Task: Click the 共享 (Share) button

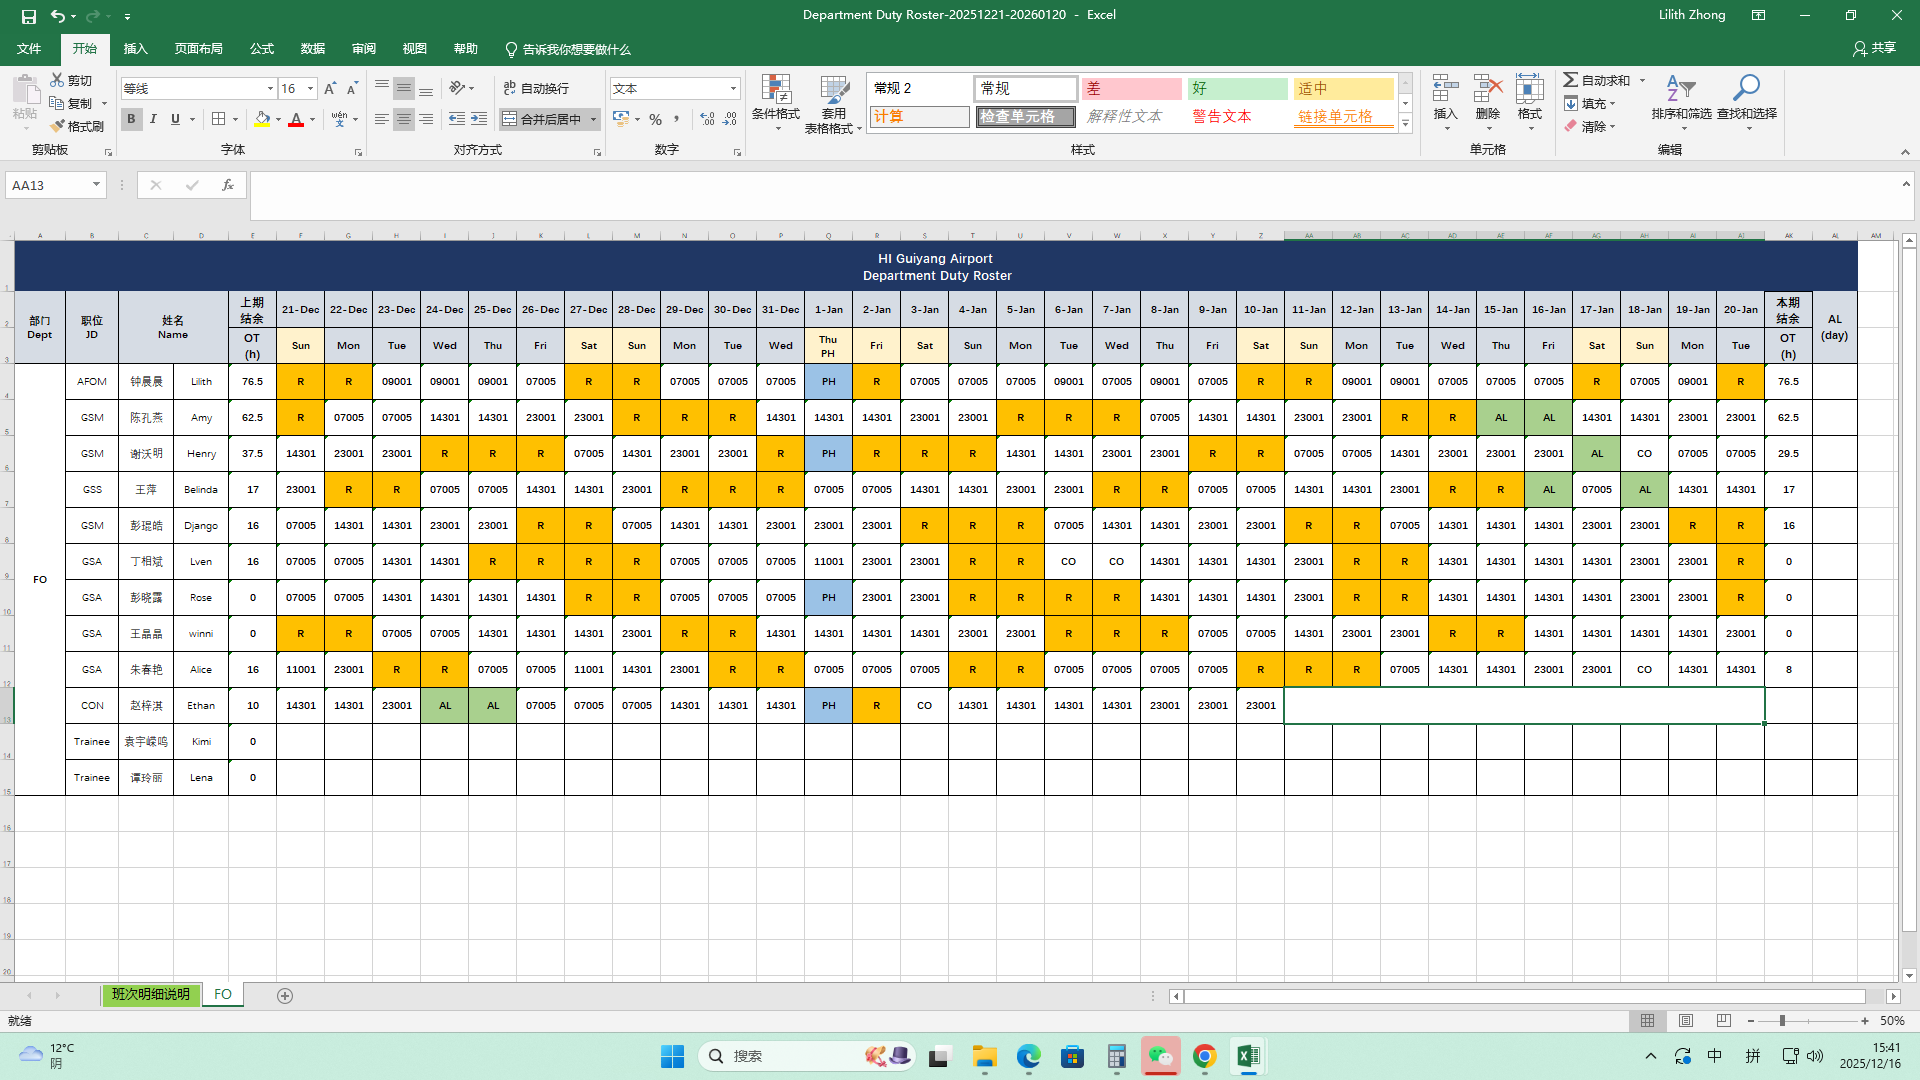Action: click(x=1874, y=48)
